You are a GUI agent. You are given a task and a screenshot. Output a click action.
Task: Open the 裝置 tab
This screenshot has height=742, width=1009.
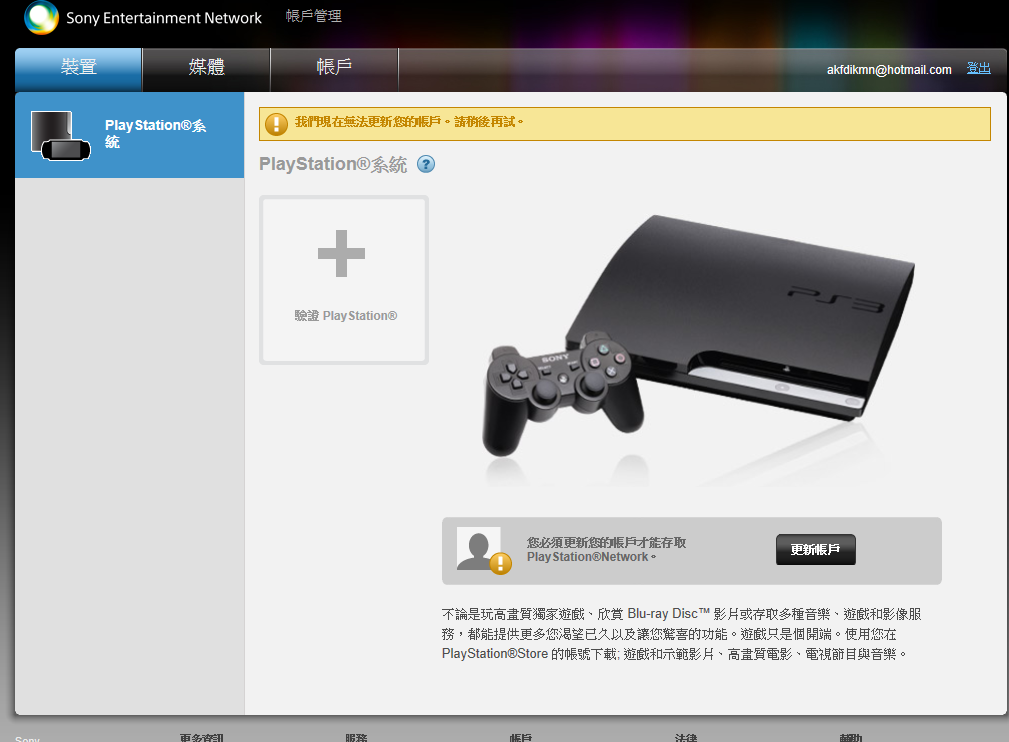pyautogui.click(x=79, y=69)
